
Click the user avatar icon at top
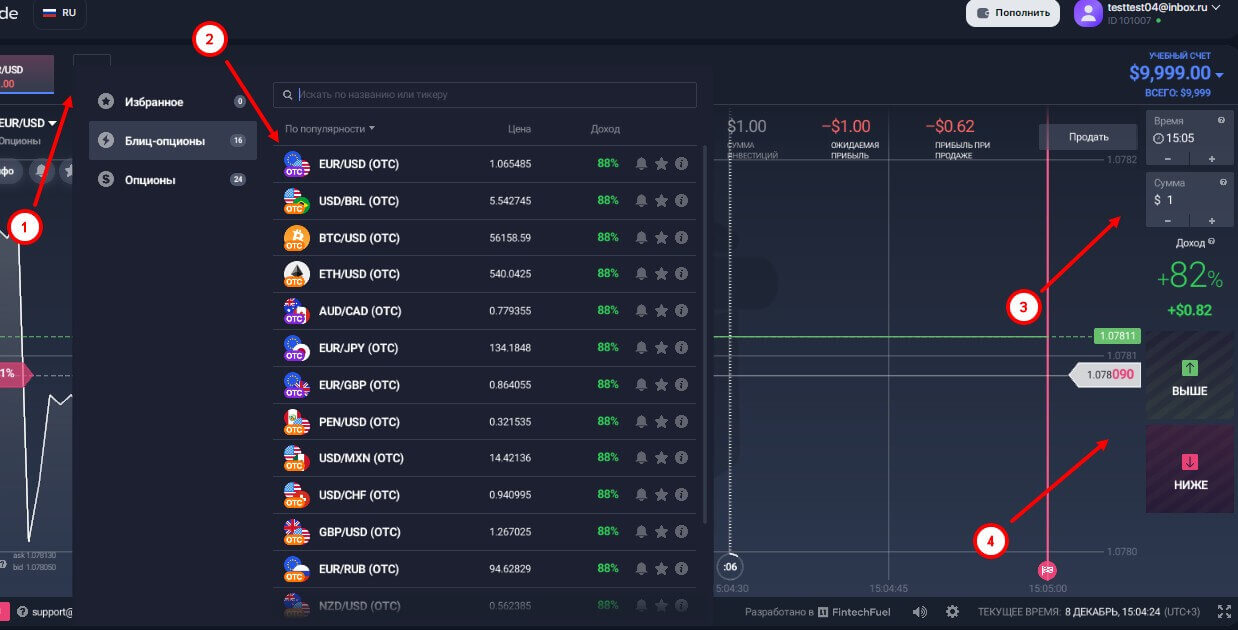point(1087,13)
